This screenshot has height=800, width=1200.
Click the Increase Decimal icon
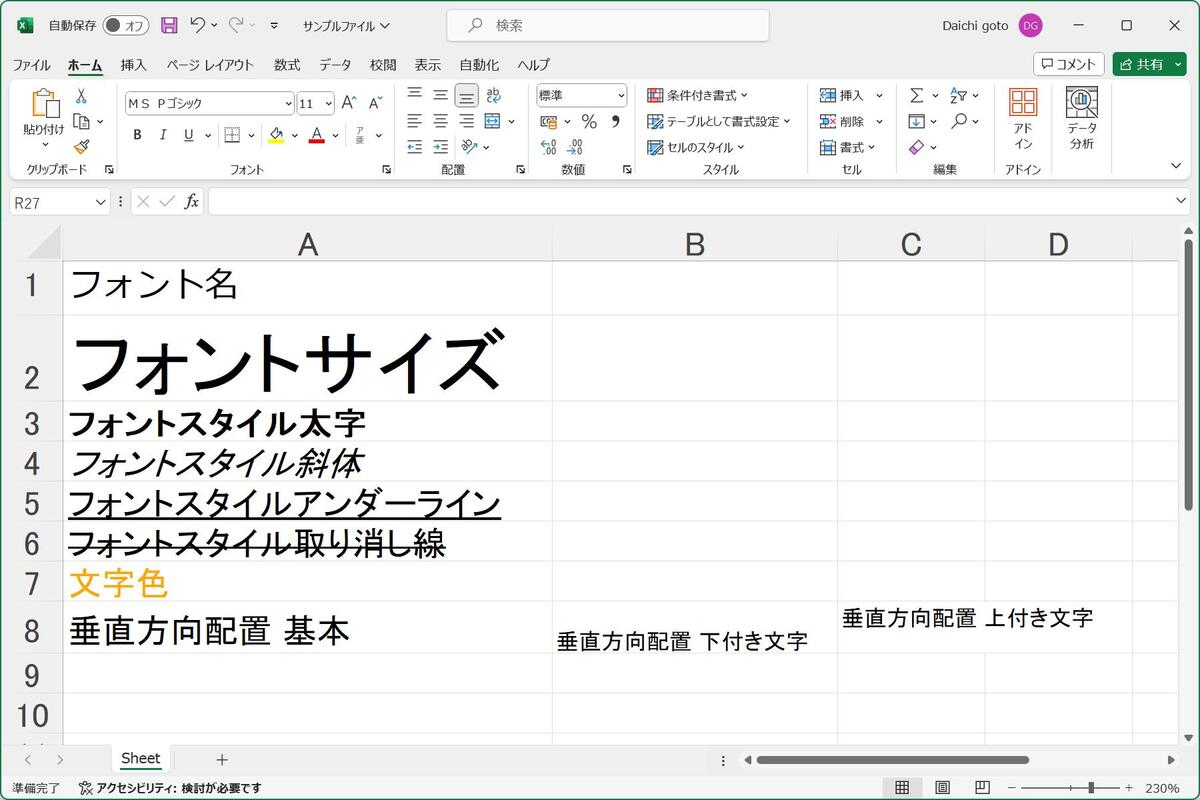(x=548, y=147)
